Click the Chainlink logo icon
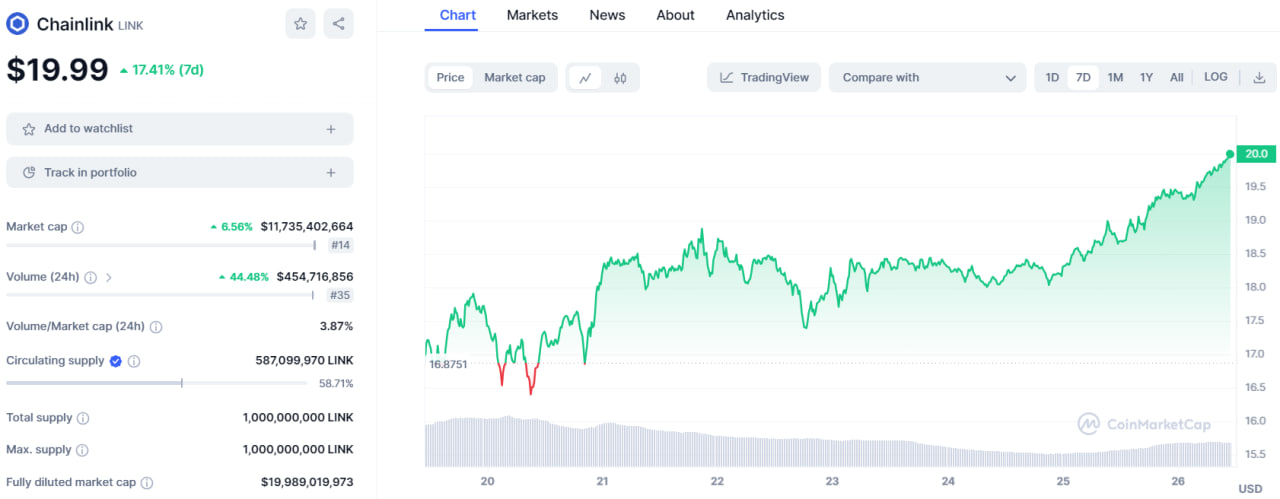This screenshot has width=1280, height=499. (17, 24)
